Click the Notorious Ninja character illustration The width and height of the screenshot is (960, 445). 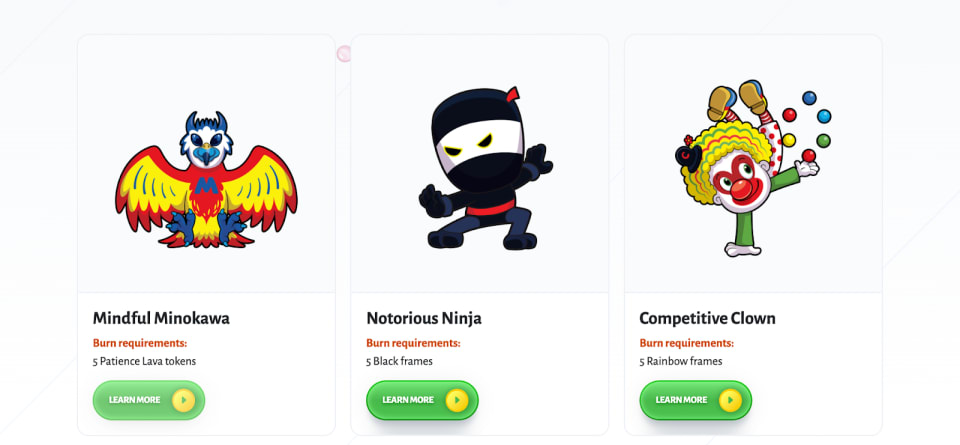(486, 168)
